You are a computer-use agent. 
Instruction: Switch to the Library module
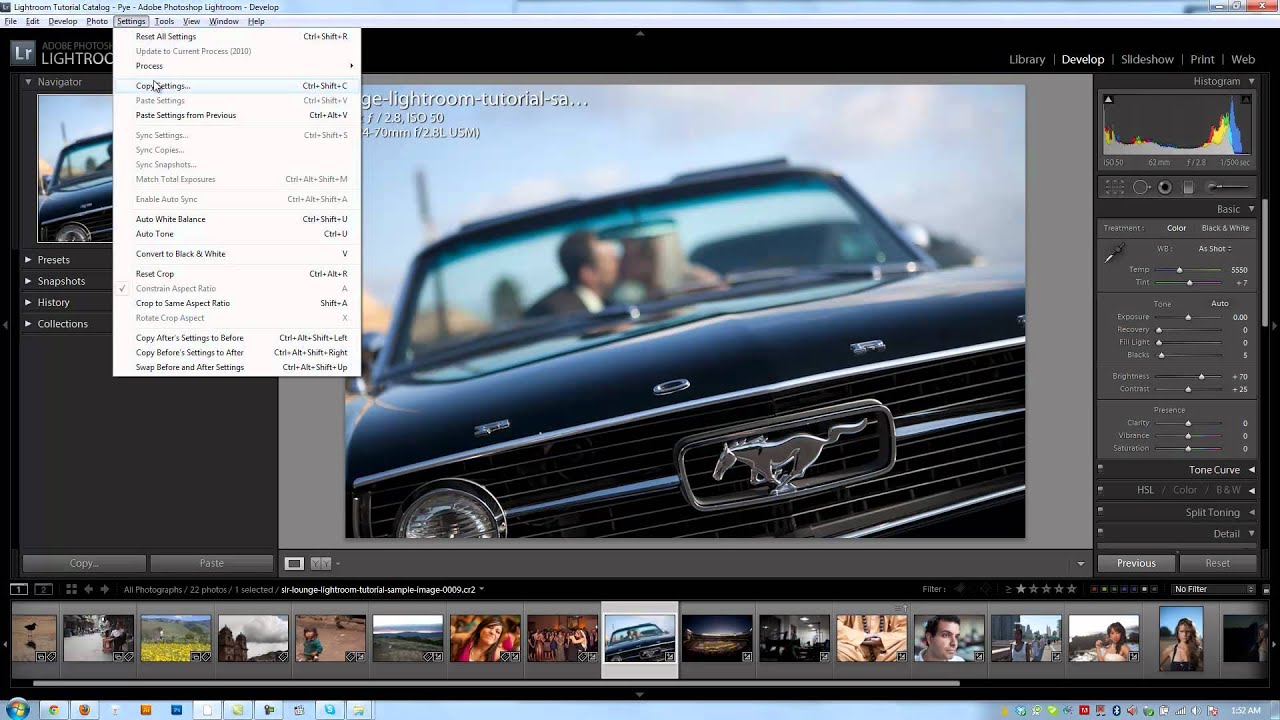pos(1027,59)
